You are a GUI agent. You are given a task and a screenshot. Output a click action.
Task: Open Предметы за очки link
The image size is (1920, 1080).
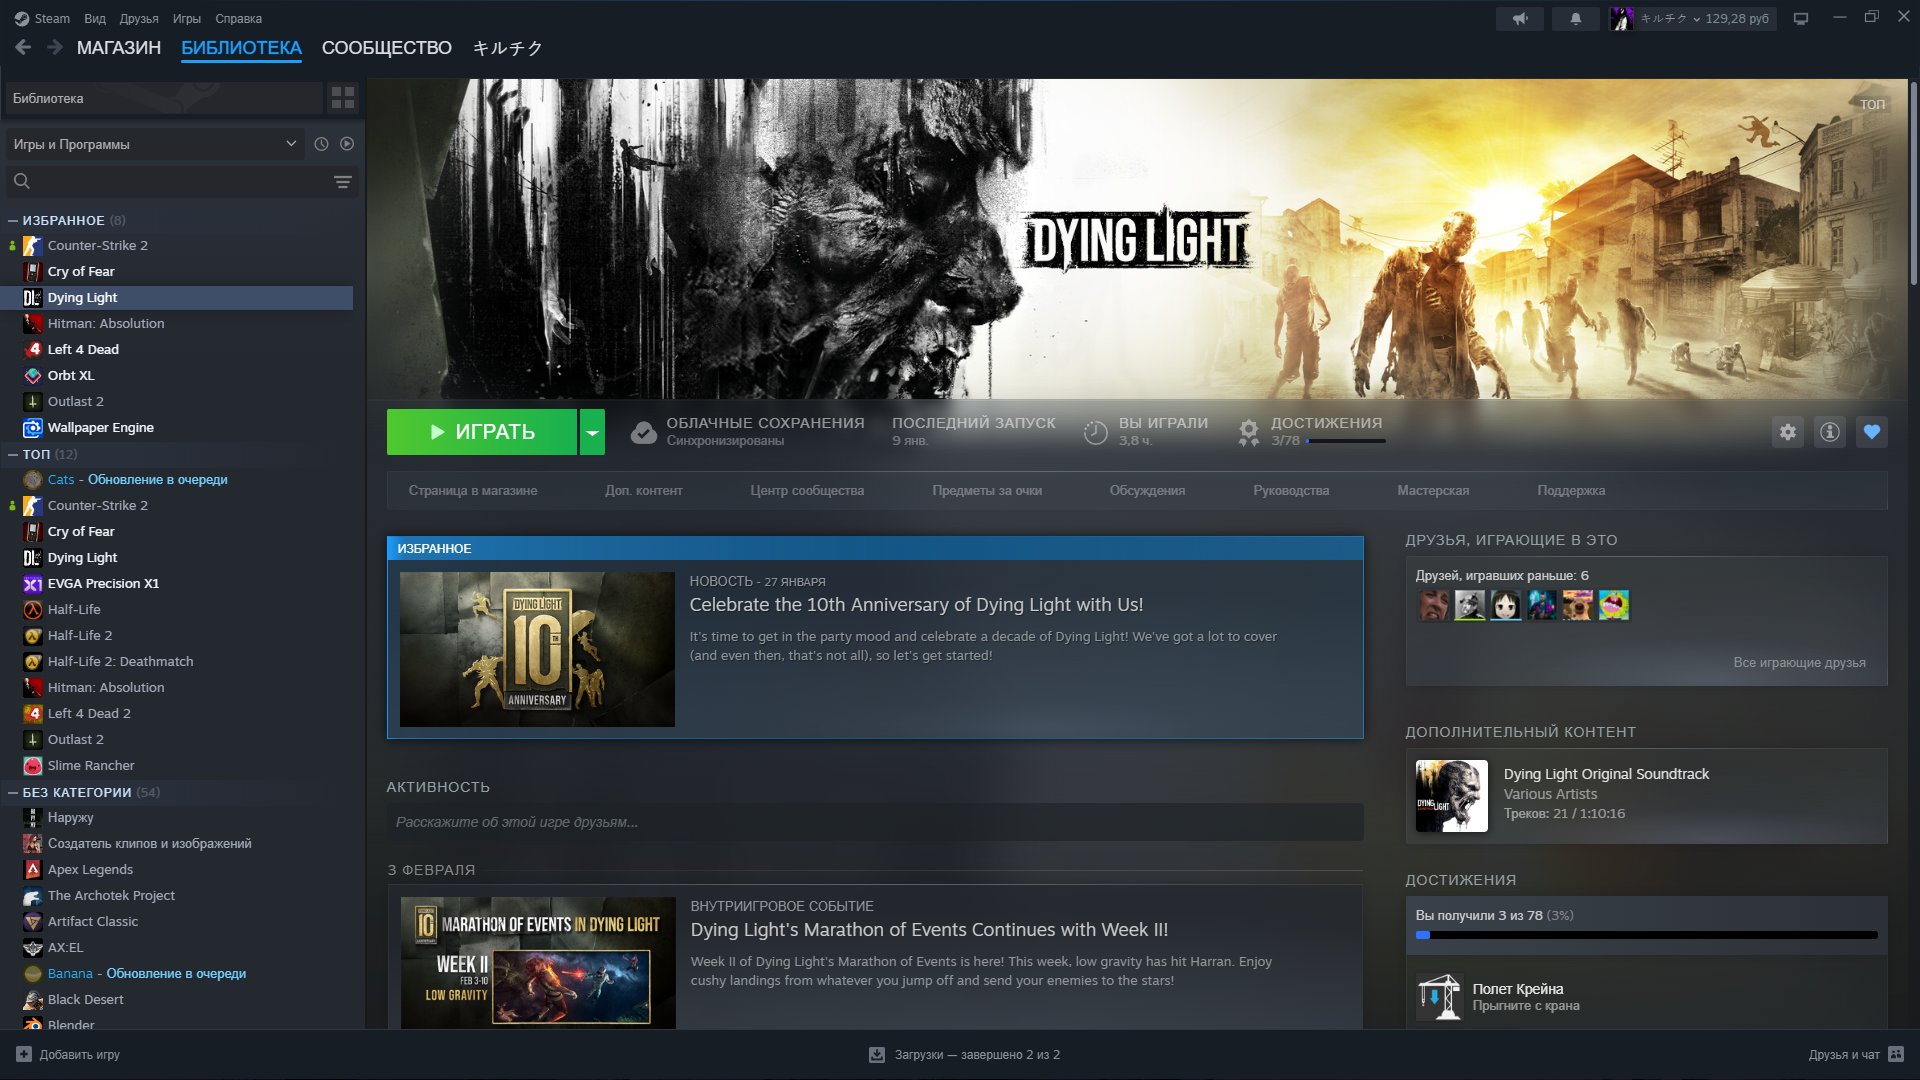(x=987, y=490)
